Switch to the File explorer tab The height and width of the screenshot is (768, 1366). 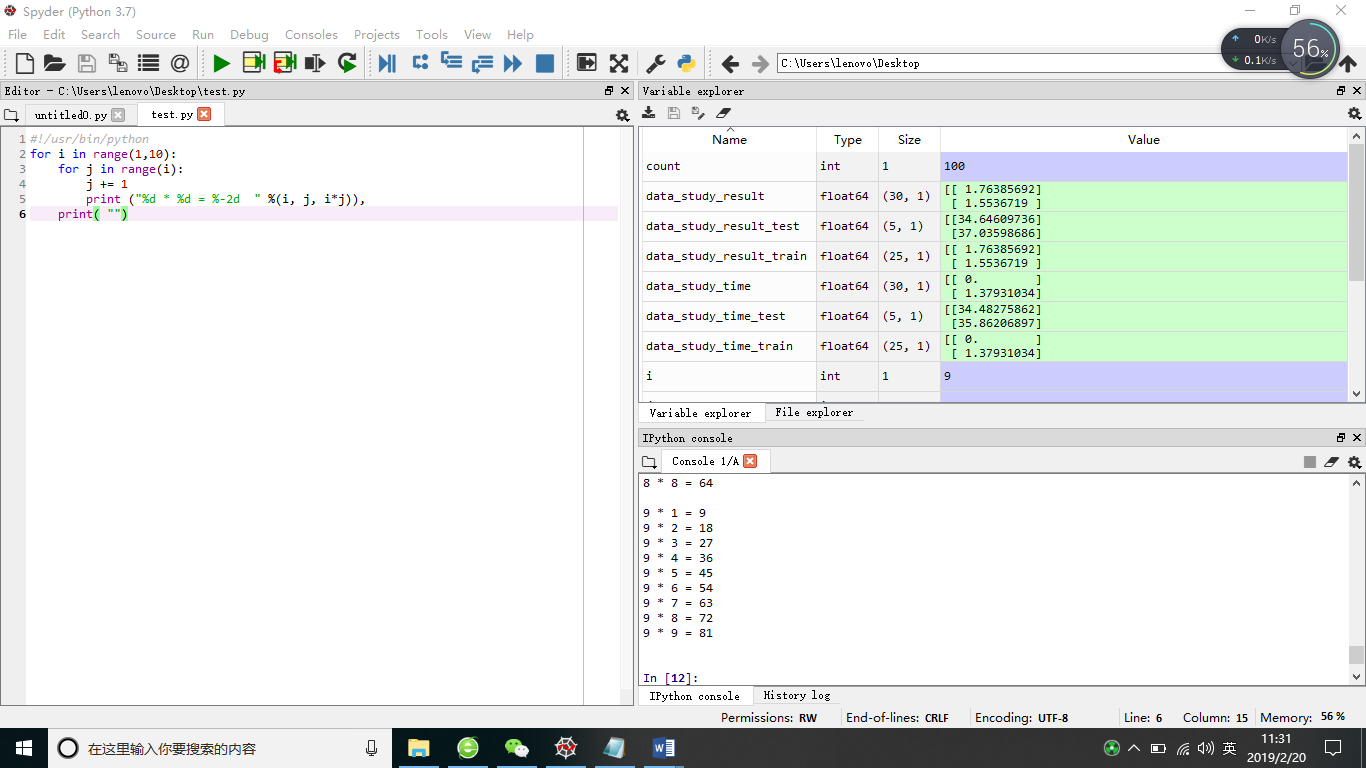point(814,412)
